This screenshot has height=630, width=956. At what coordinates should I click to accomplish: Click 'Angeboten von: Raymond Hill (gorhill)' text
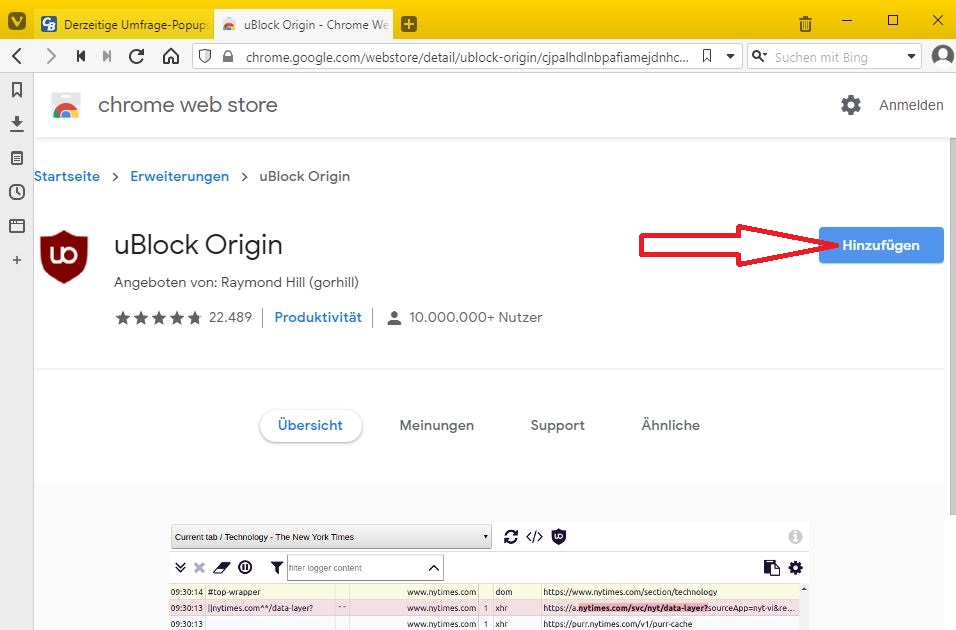click(237, 282)
